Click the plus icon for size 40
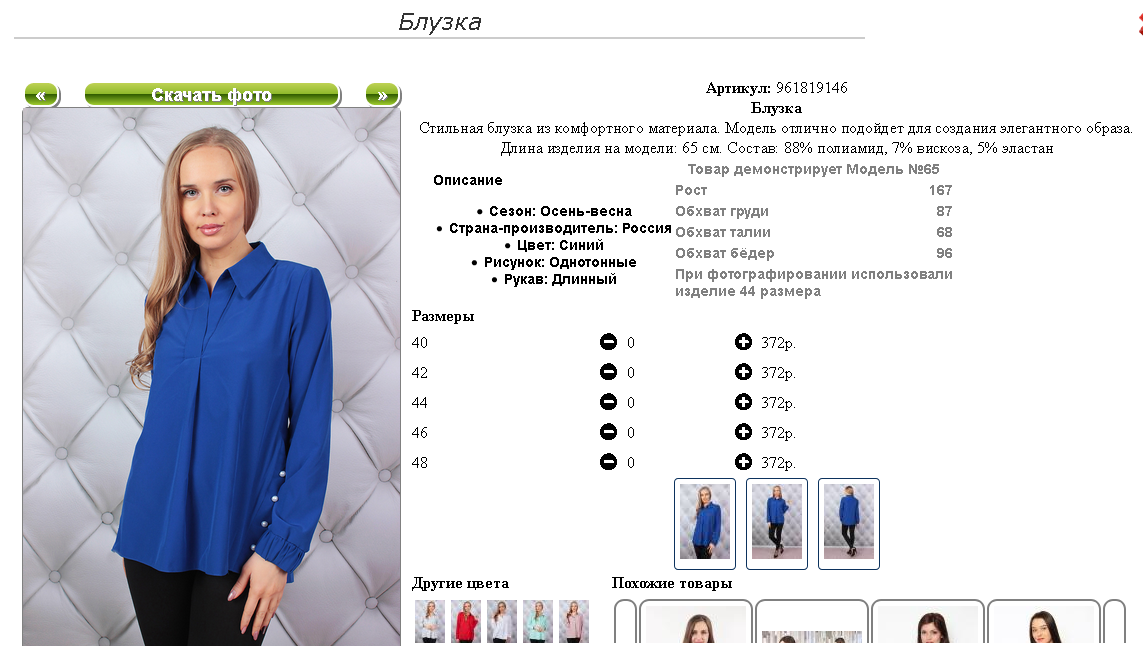 click(x=743, y=342)
